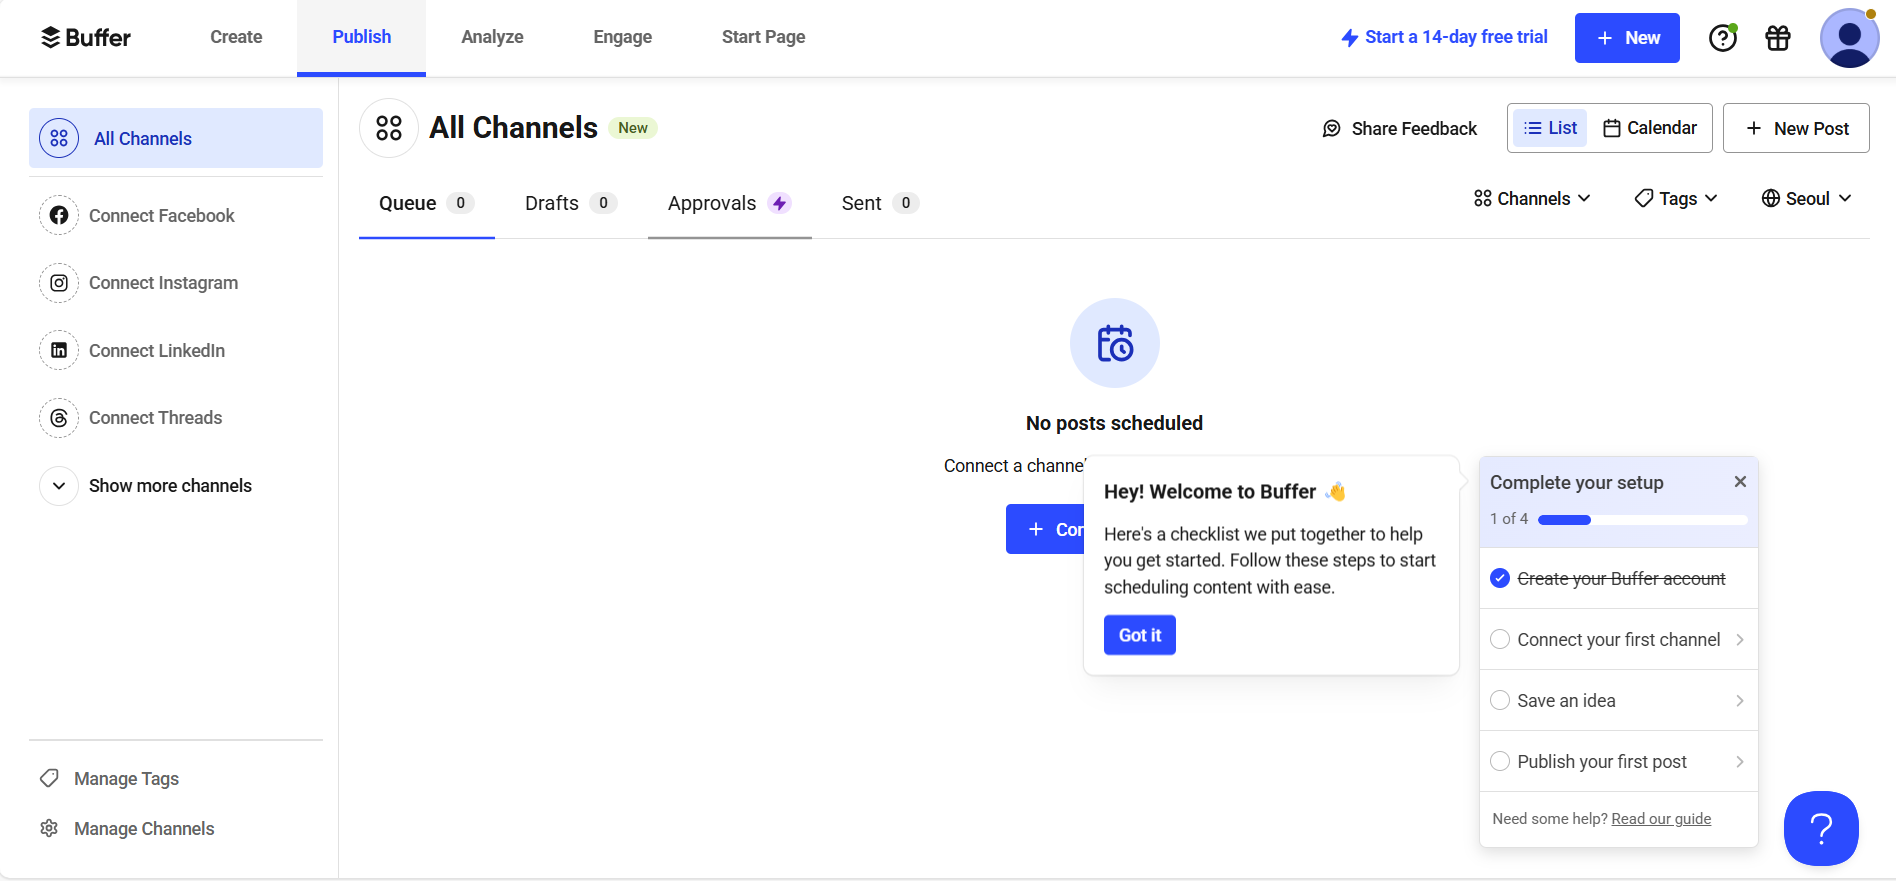Click the setup progress bar
Viewport: 1896px width, 881px height.
(1643, 520)
